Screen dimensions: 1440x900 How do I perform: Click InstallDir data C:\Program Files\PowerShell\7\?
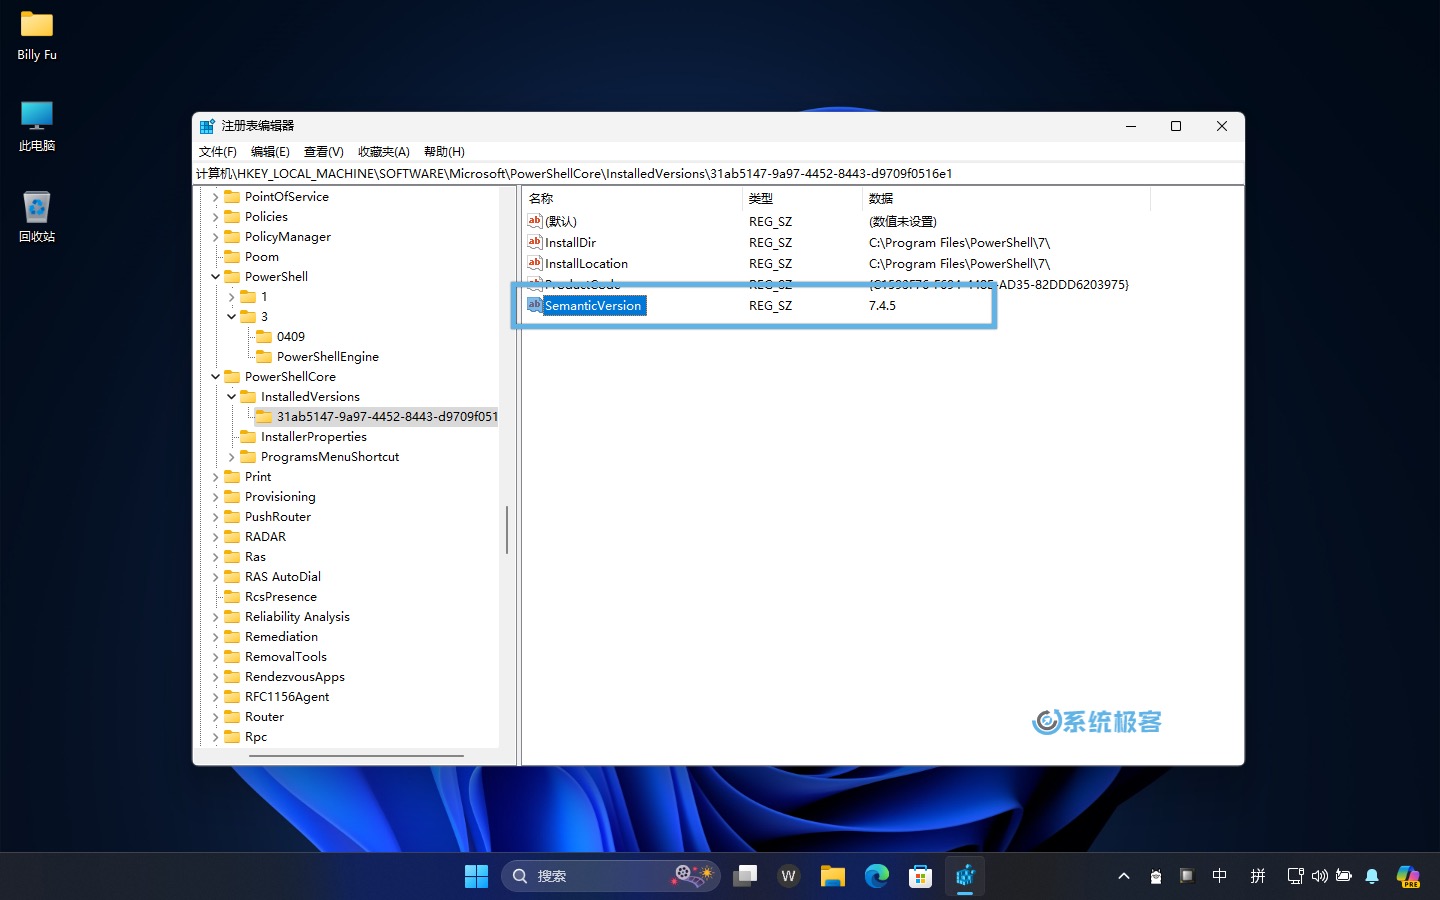(x=959, y=242)
